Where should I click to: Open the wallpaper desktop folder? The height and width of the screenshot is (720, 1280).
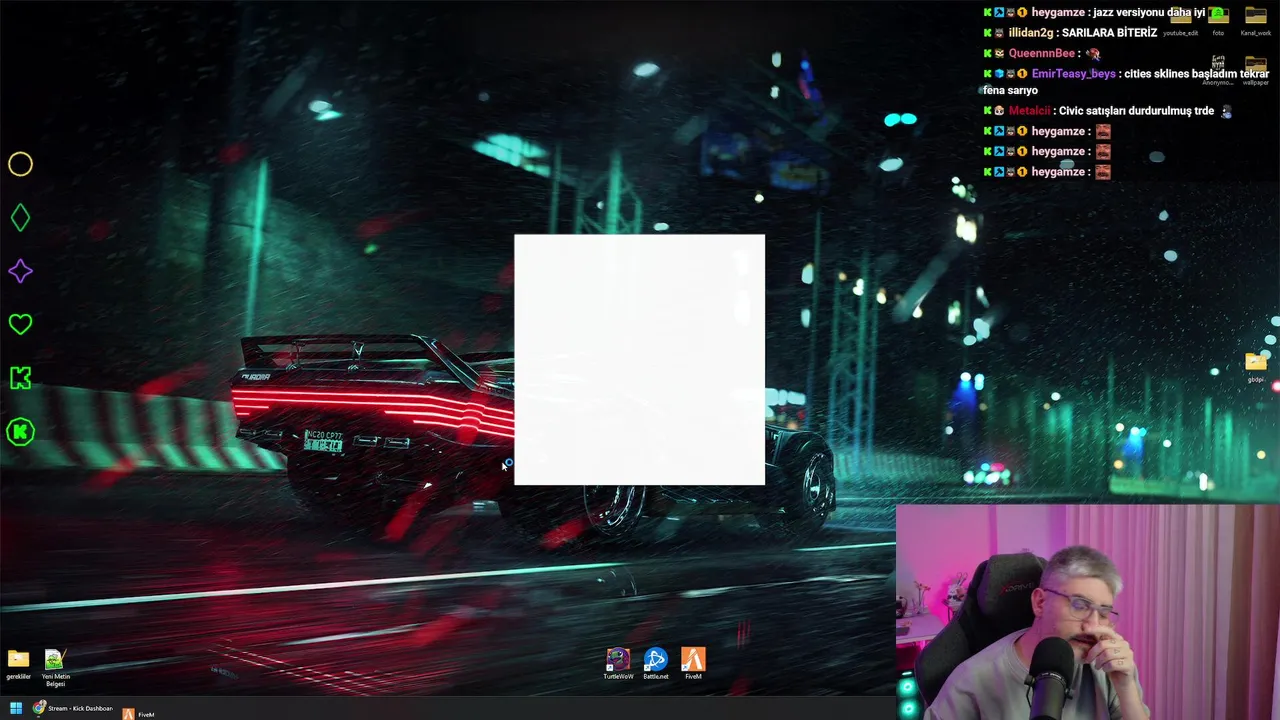tap(1255, 71)
